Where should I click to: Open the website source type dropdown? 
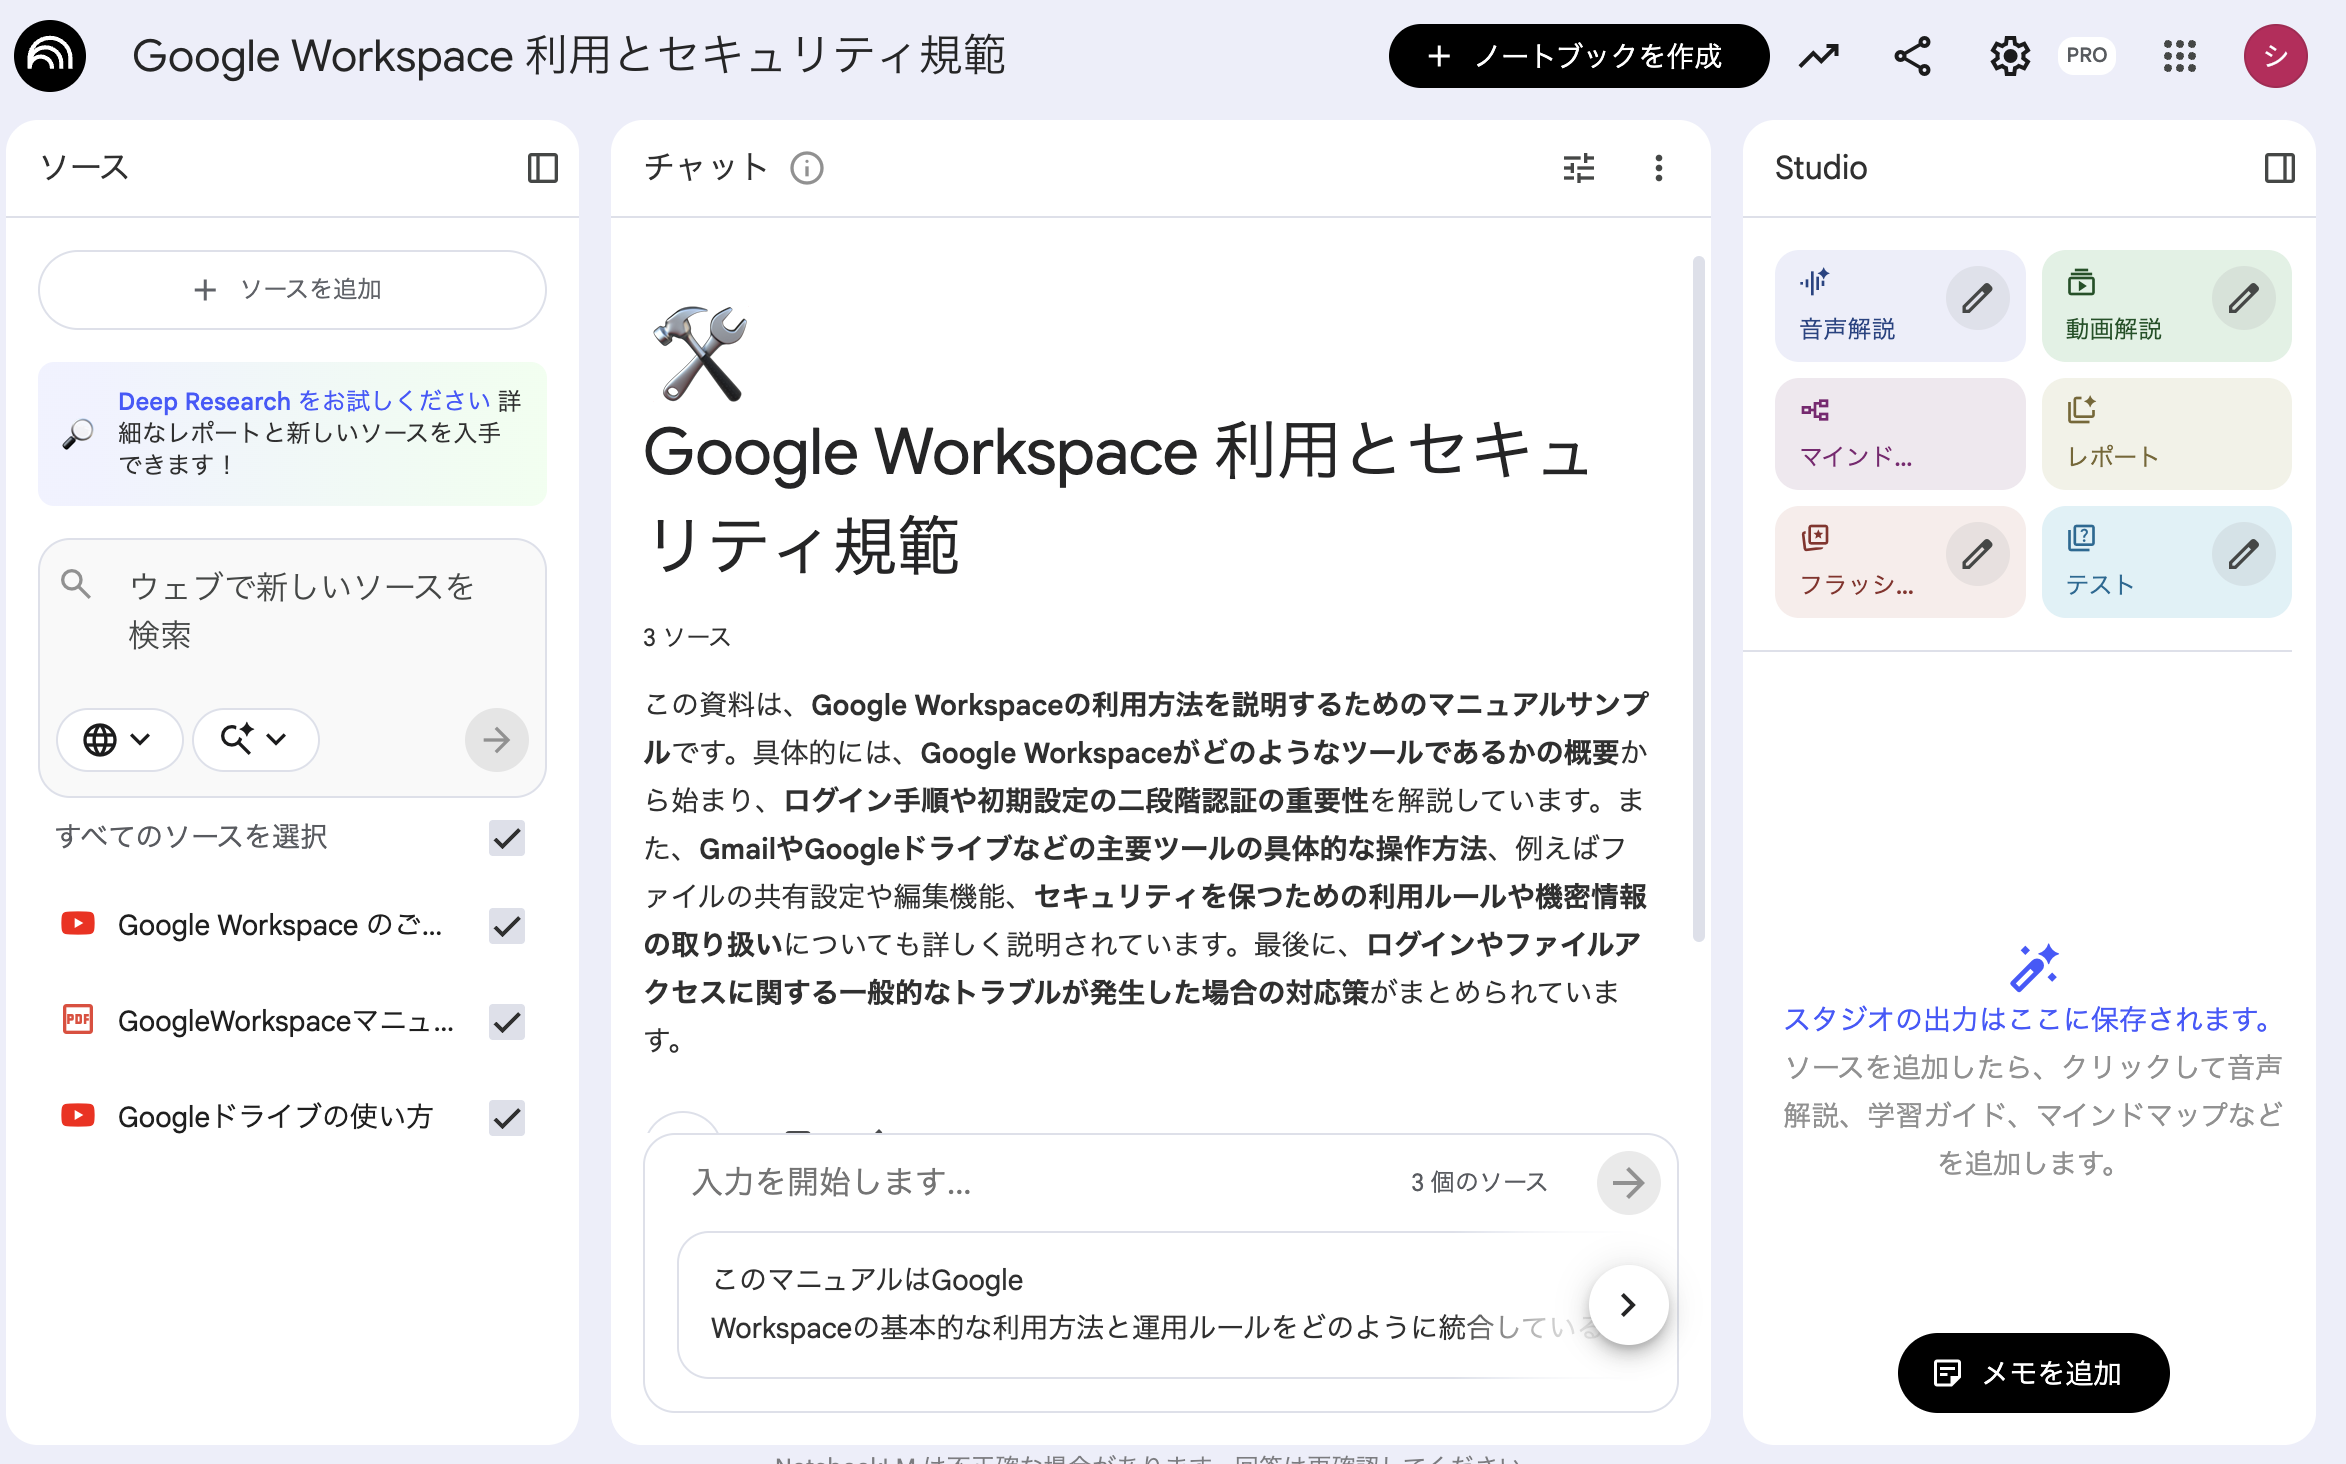119,740
